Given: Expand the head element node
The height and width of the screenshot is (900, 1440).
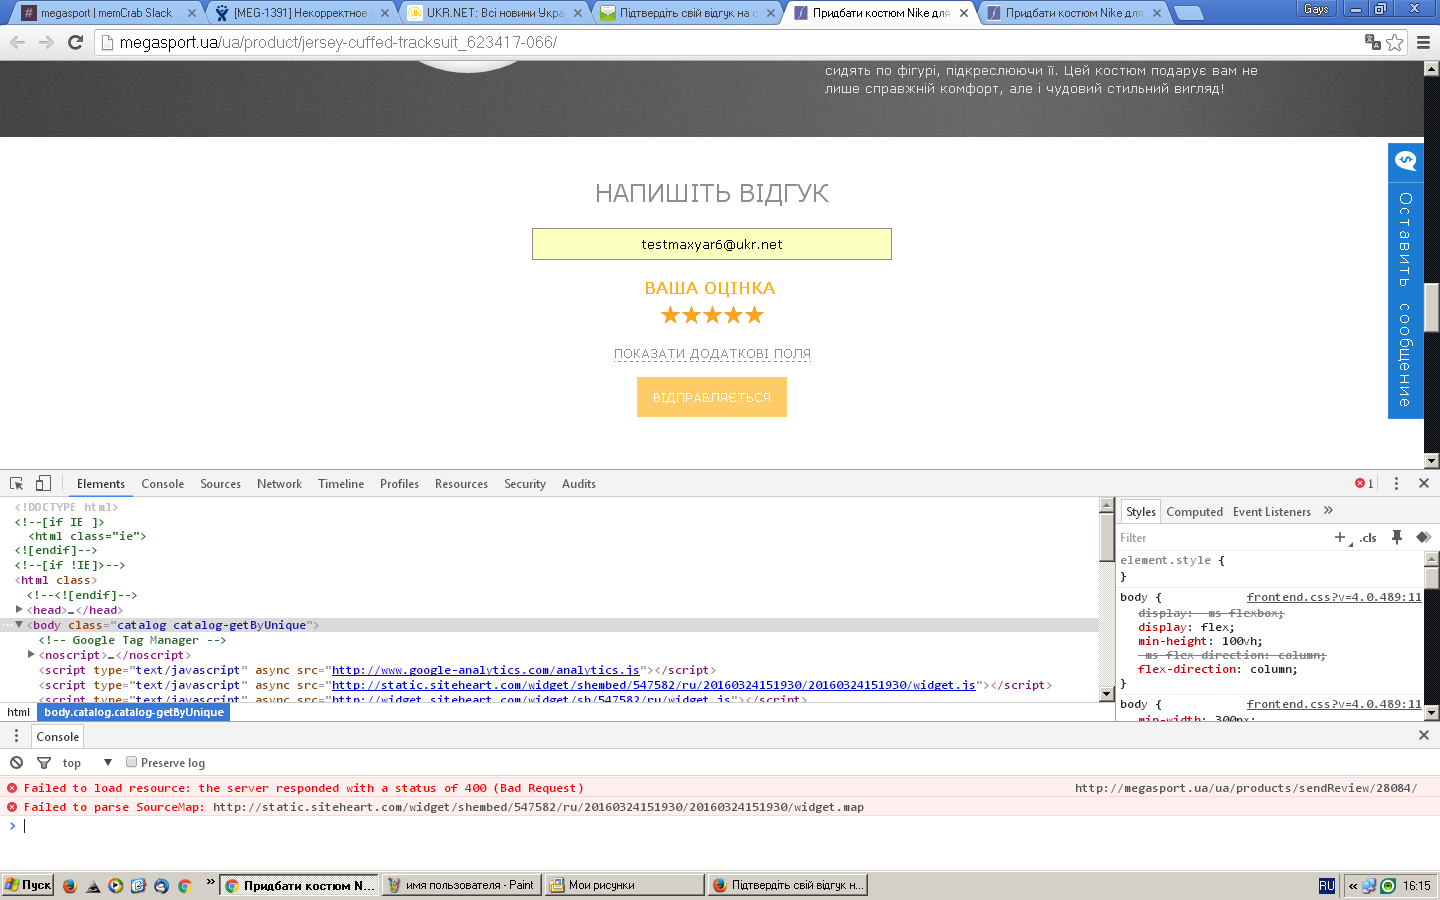Looking at the screenshot, I should coord(19,609).
